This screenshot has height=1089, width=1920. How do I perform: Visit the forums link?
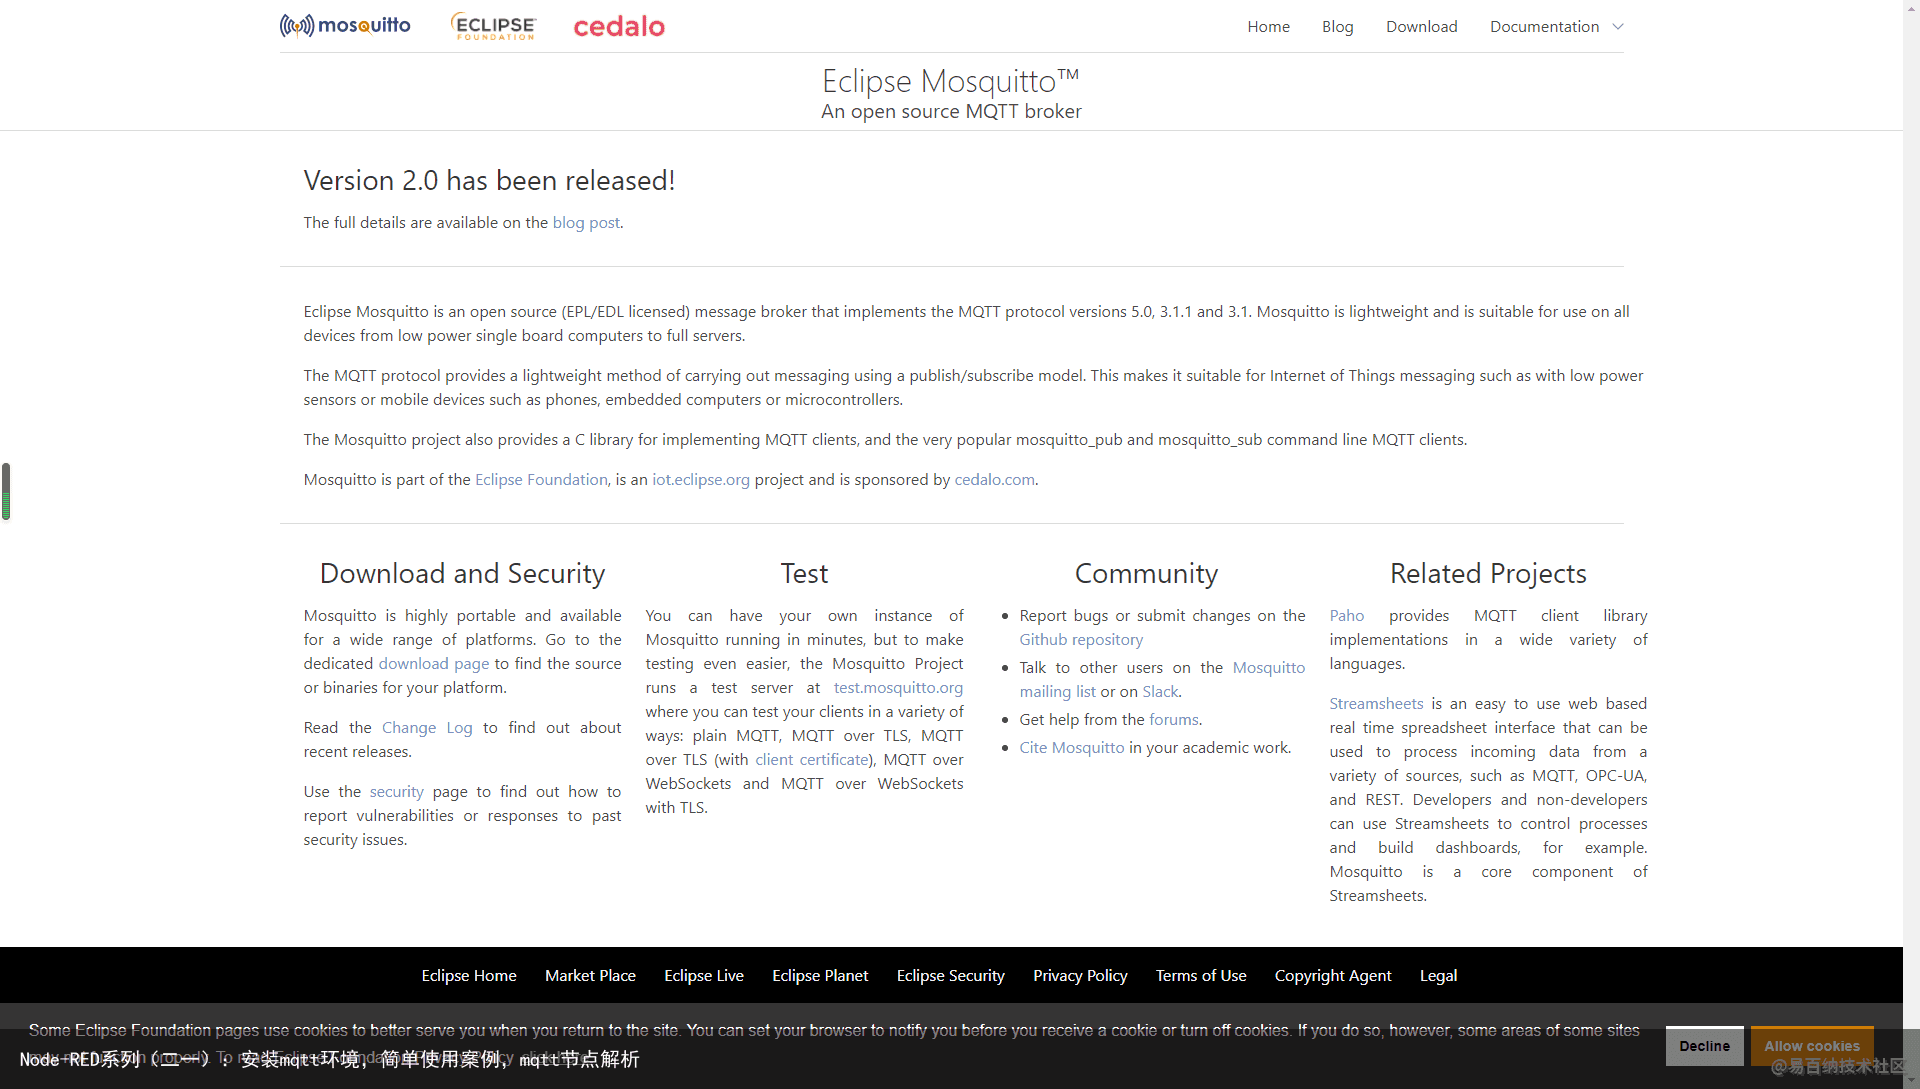[x=1173, y=719]
